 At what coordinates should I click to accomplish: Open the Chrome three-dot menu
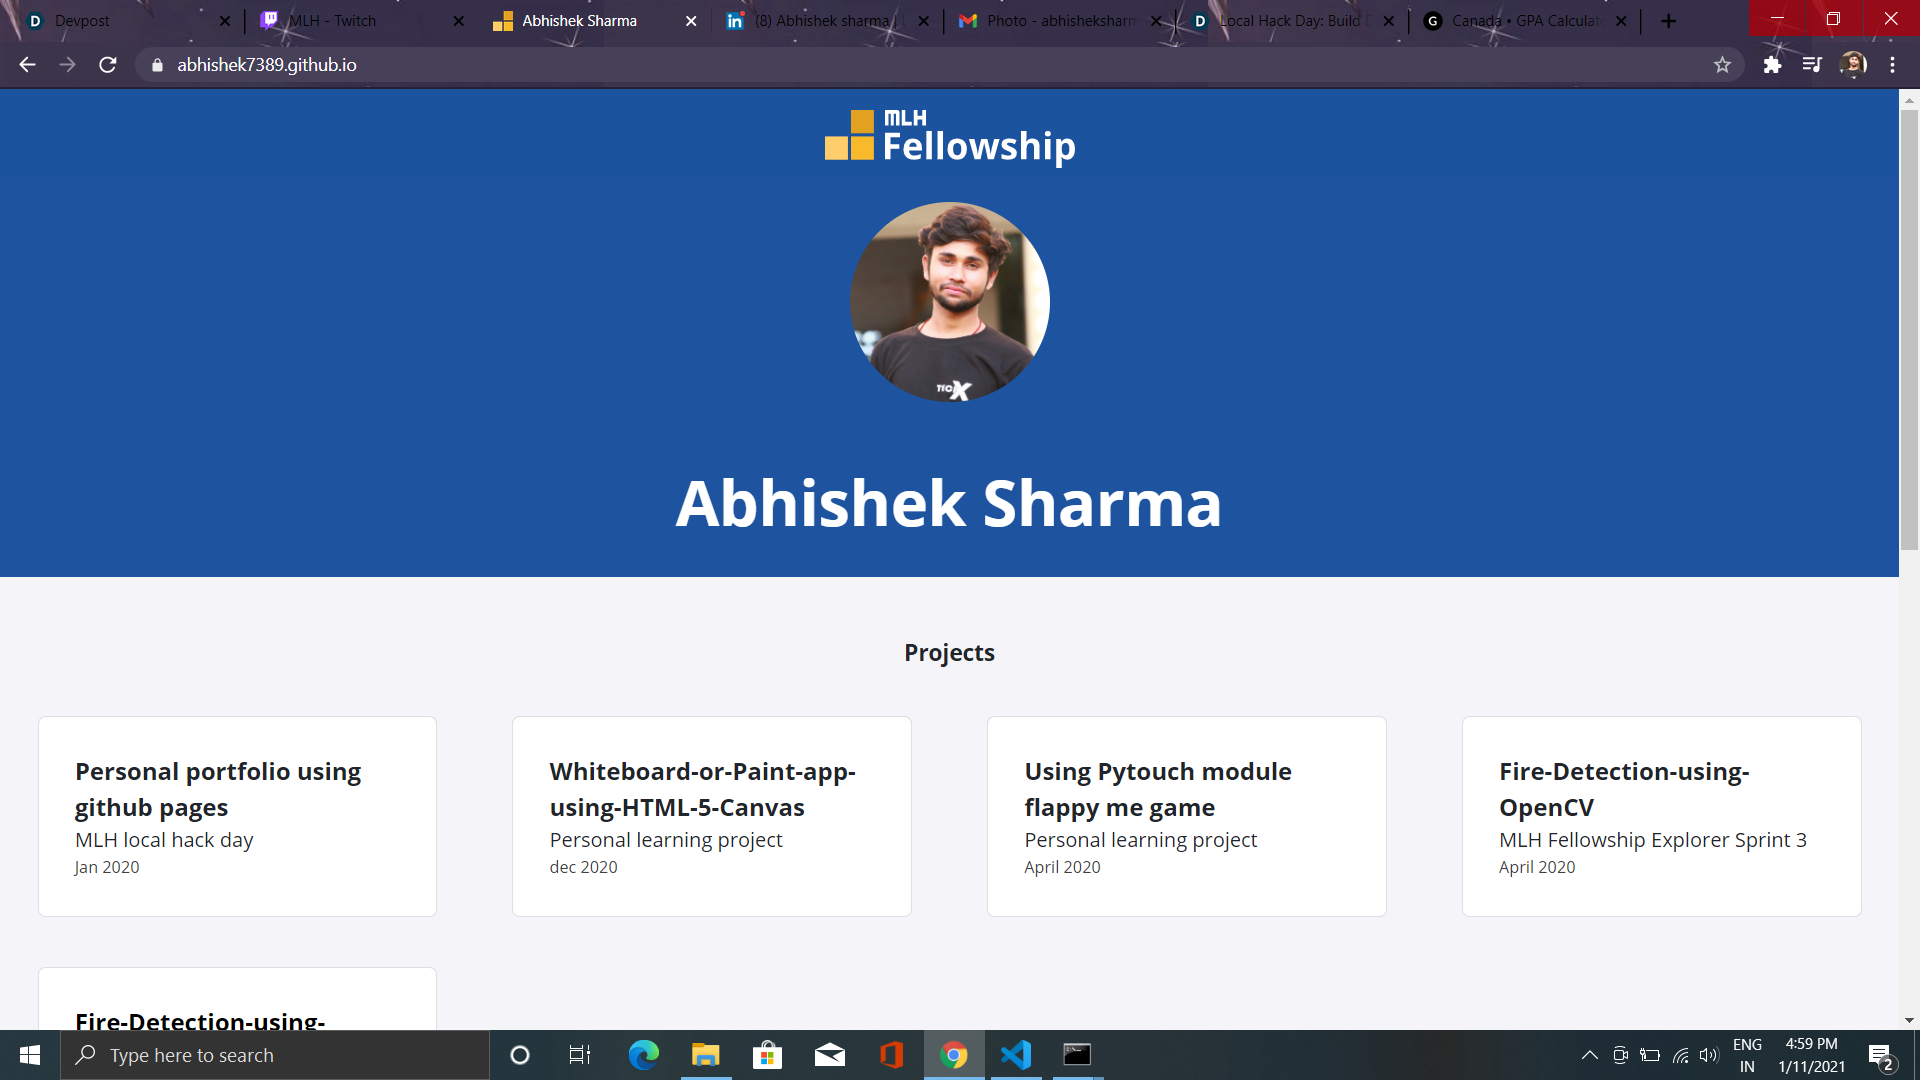coord(1892,65)
